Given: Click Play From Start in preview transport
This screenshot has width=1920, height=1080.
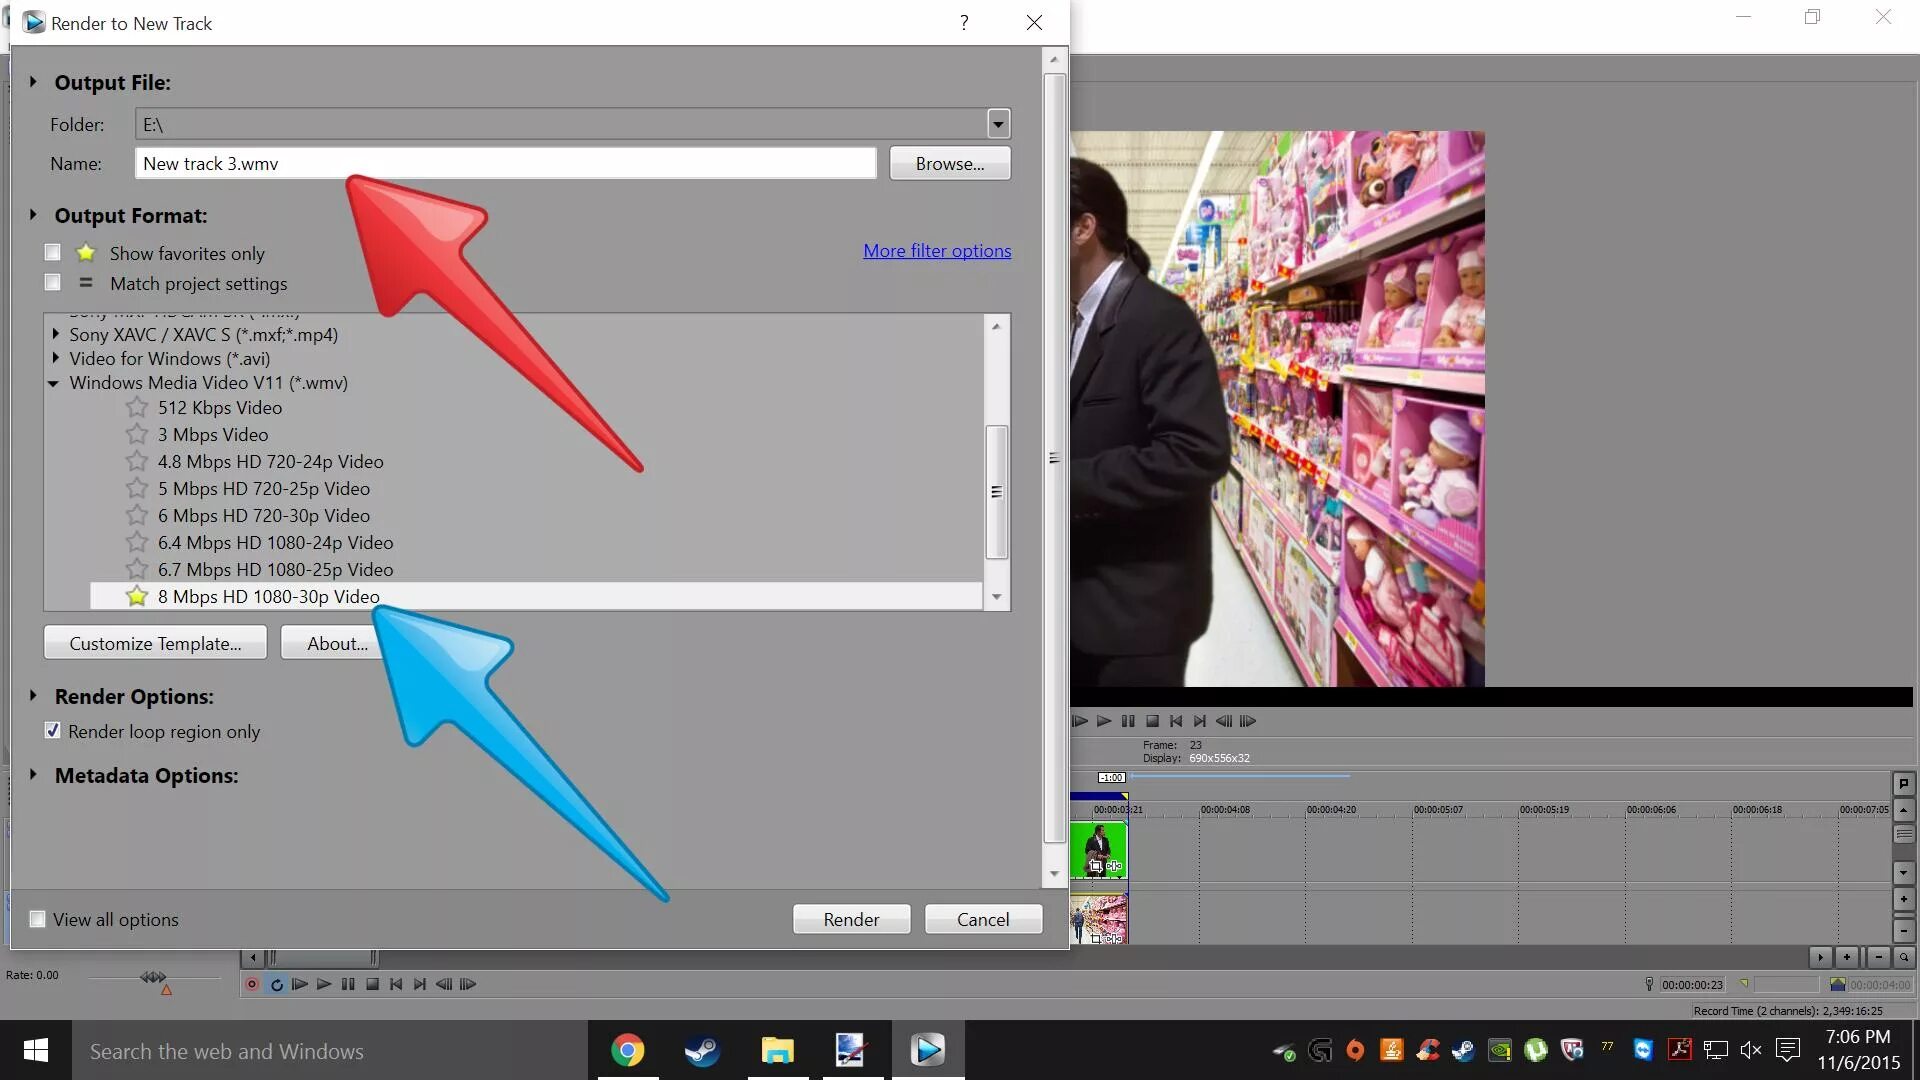Looking at the screenshot, I should [1080, 721].
